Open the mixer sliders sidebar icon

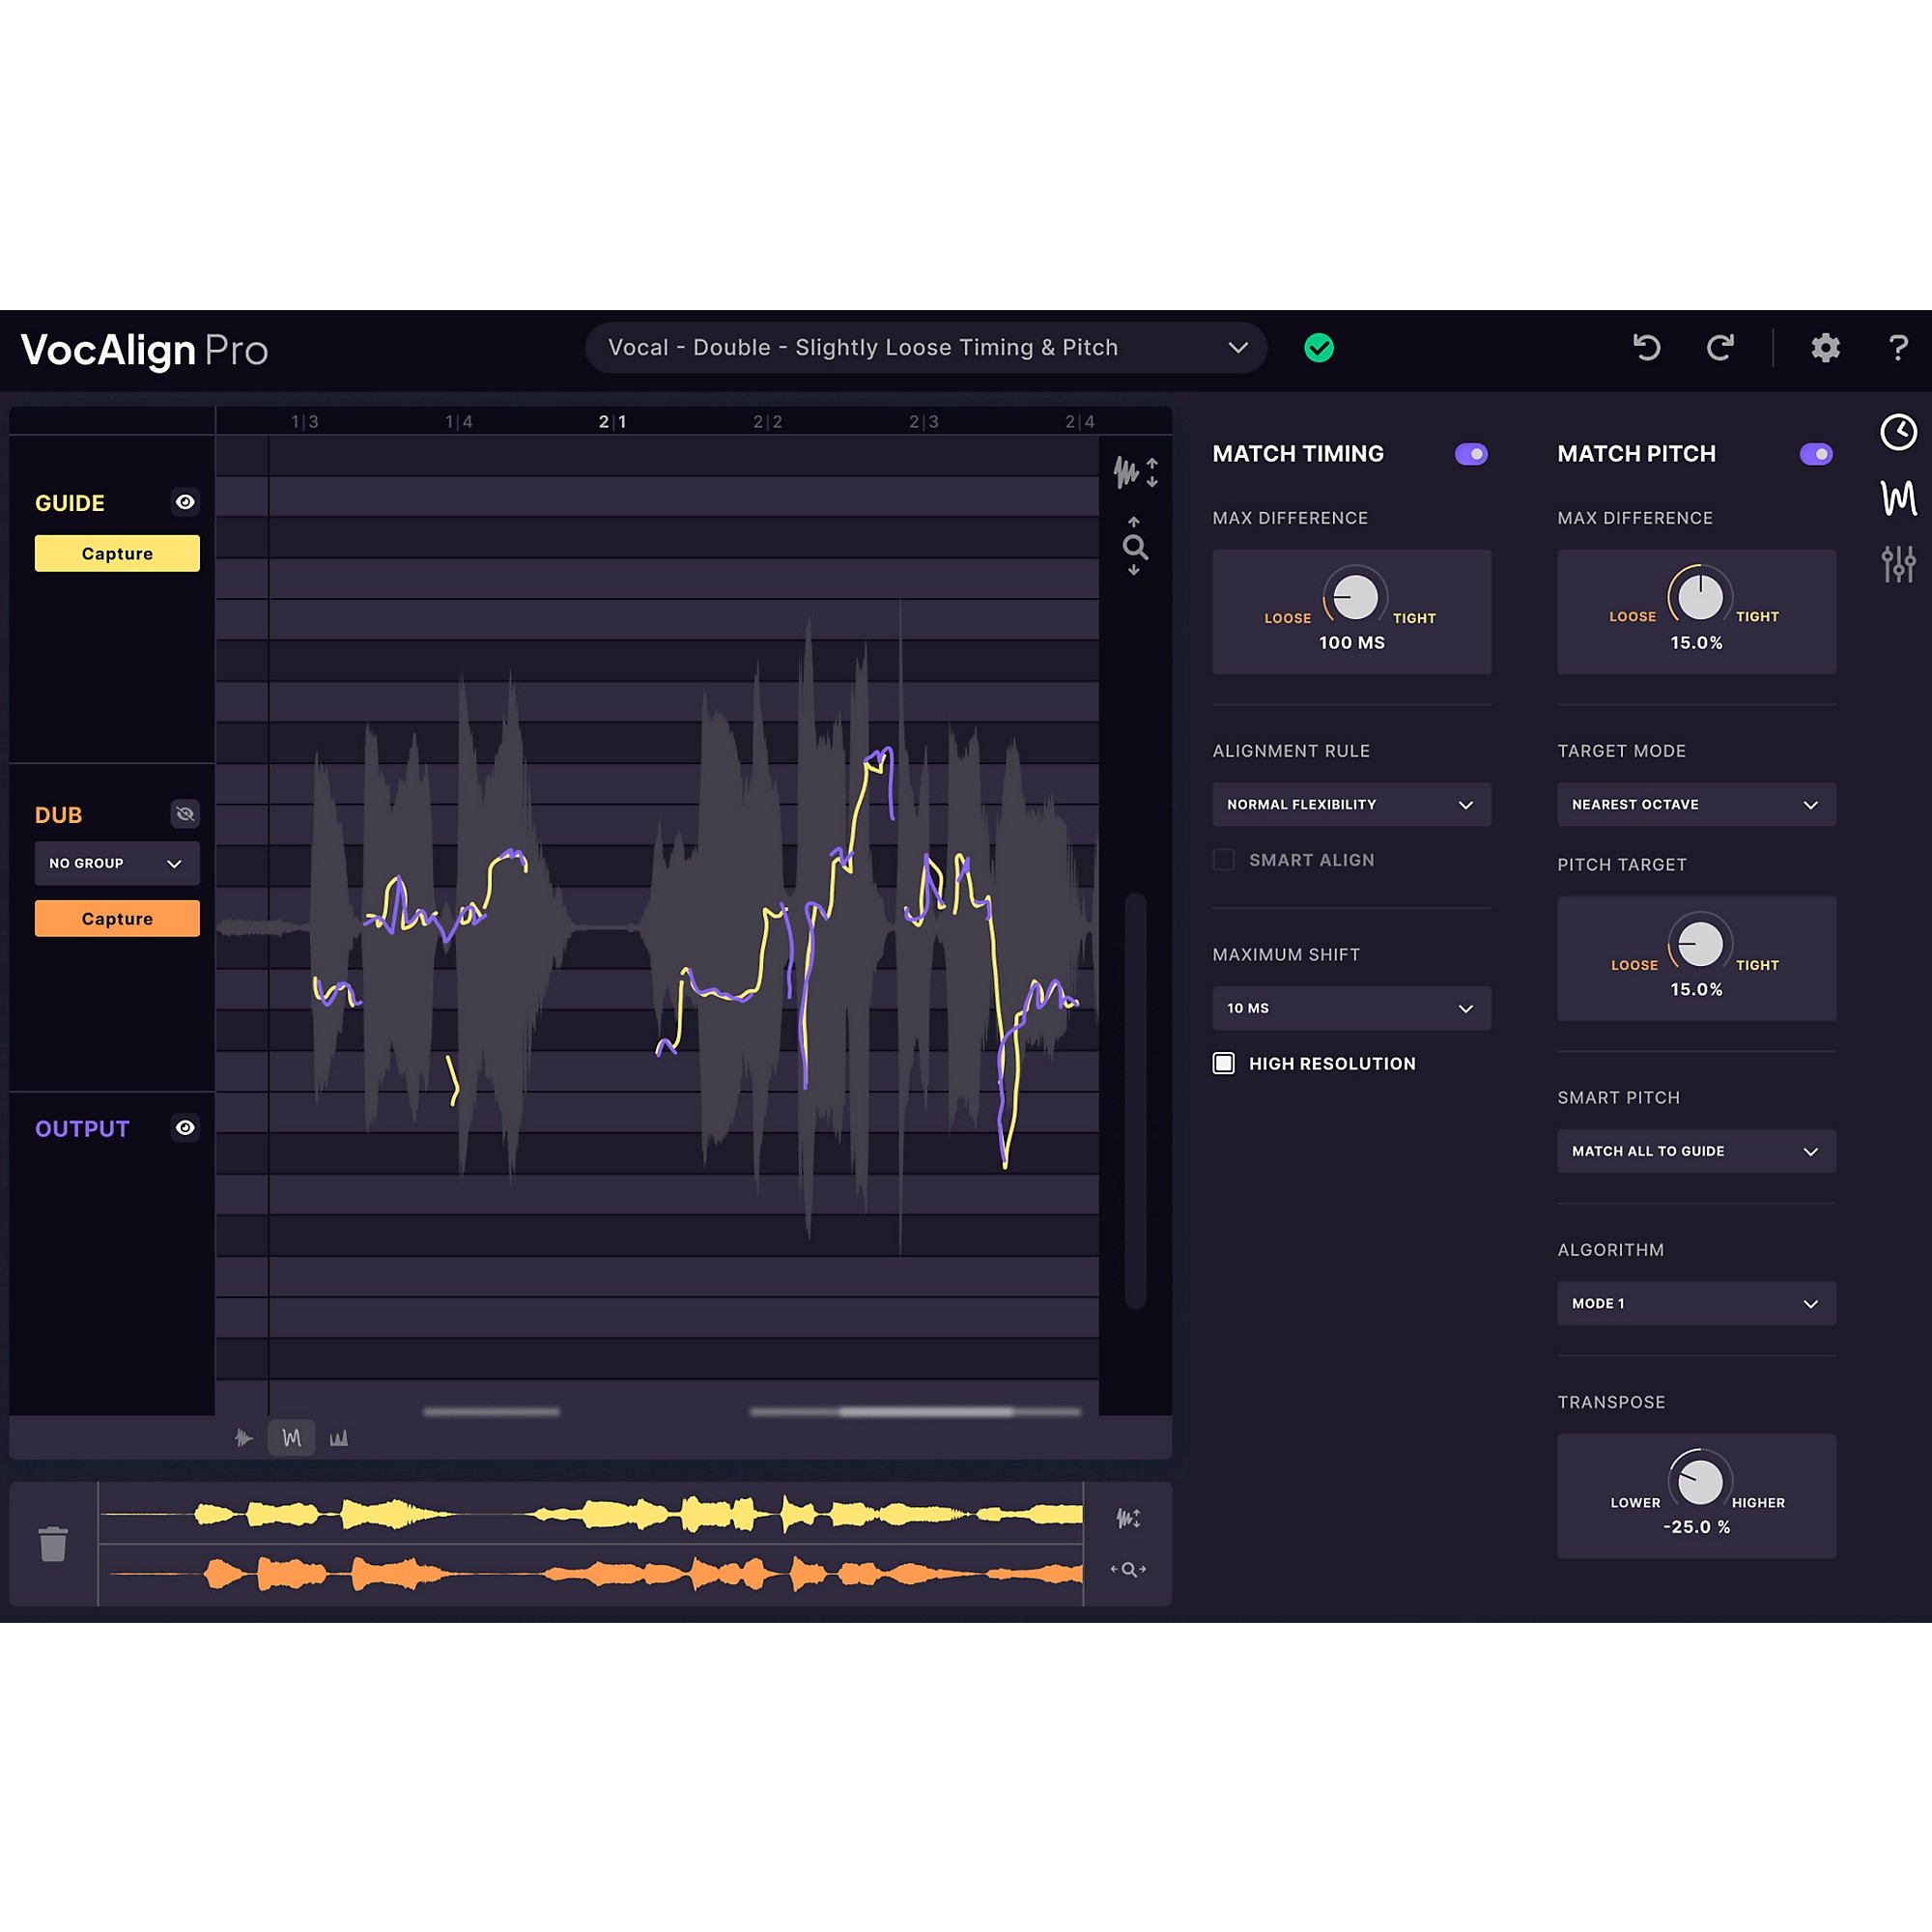pos(1898,564)
